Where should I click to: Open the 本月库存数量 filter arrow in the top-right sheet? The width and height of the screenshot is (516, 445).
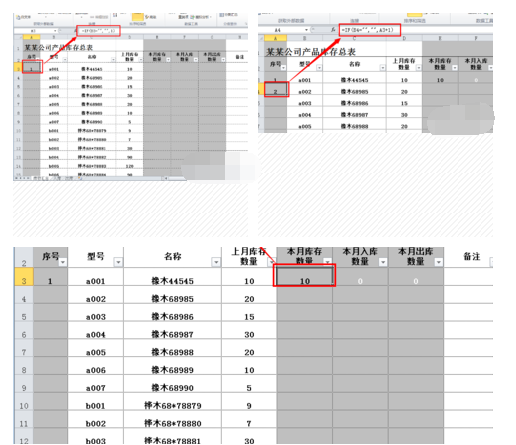(455, 68)
